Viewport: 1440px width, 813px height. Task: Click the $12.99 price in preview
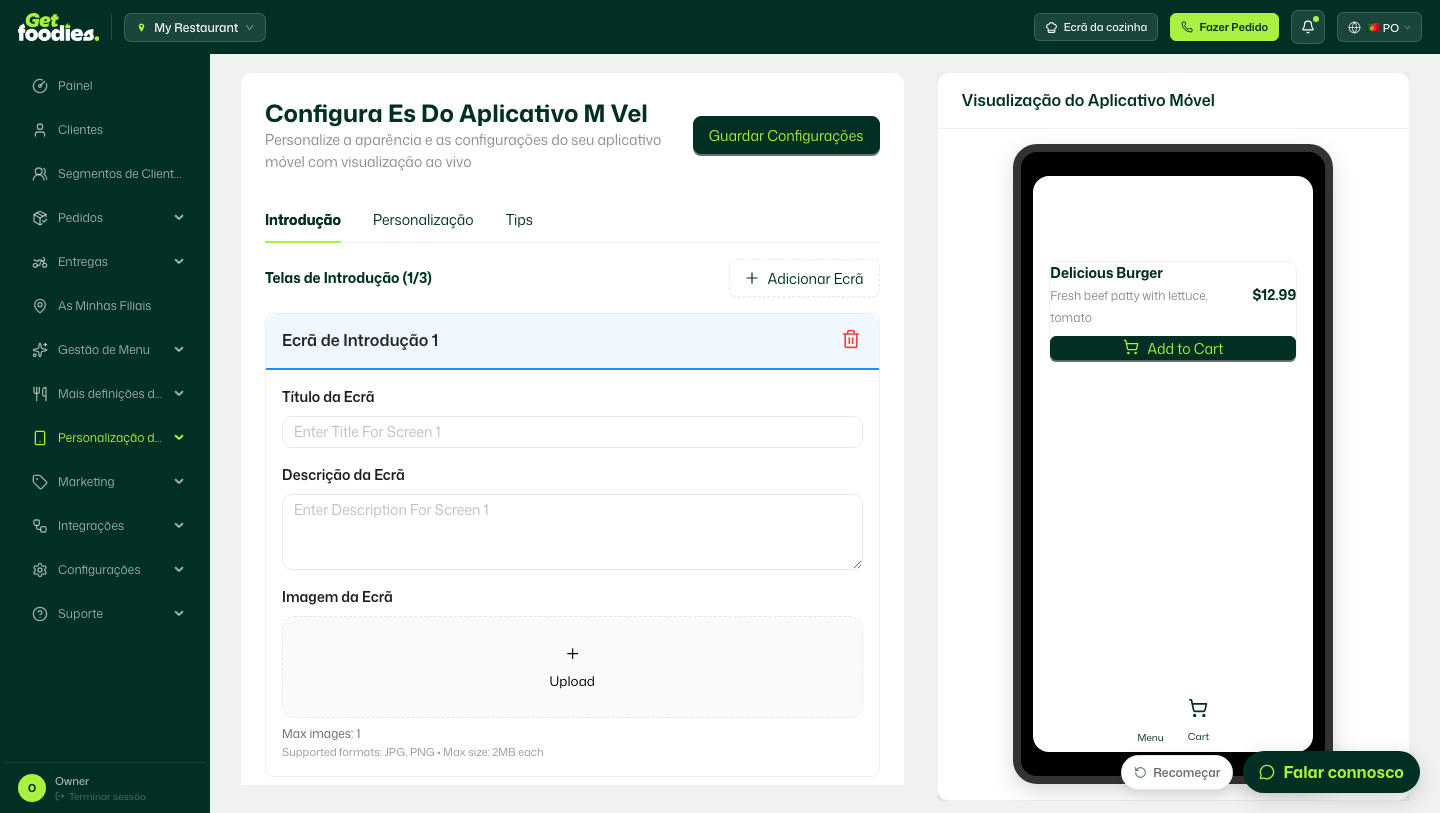pos(1274,295)
